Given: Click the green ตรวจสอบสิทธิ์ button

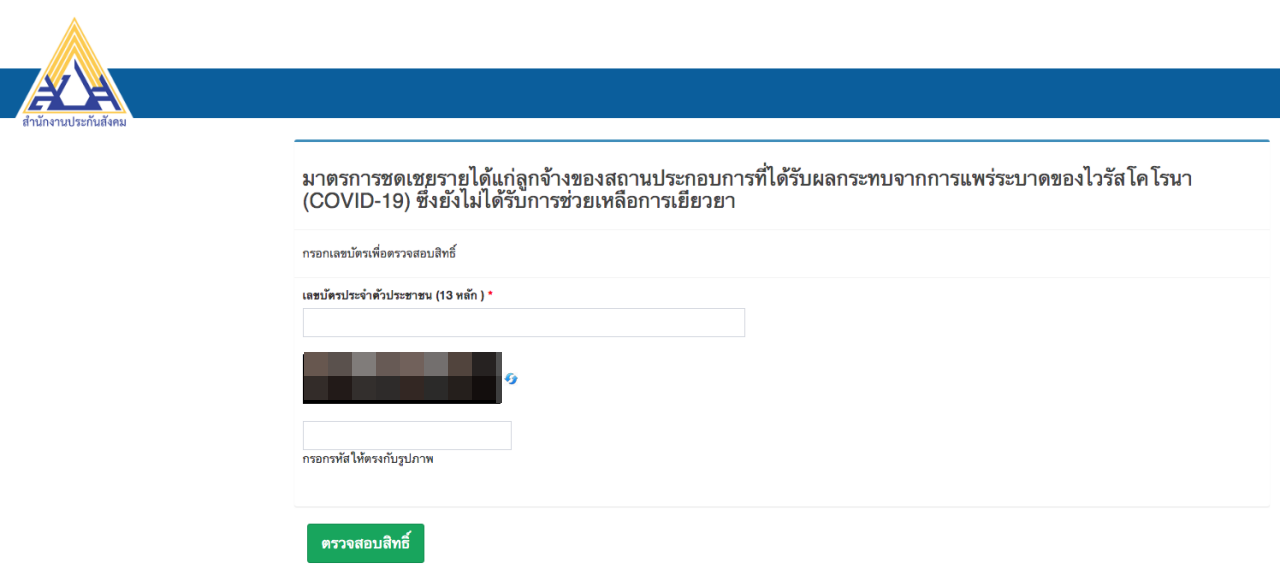Looking at the screenshot, I should click(x=365, y=543).
